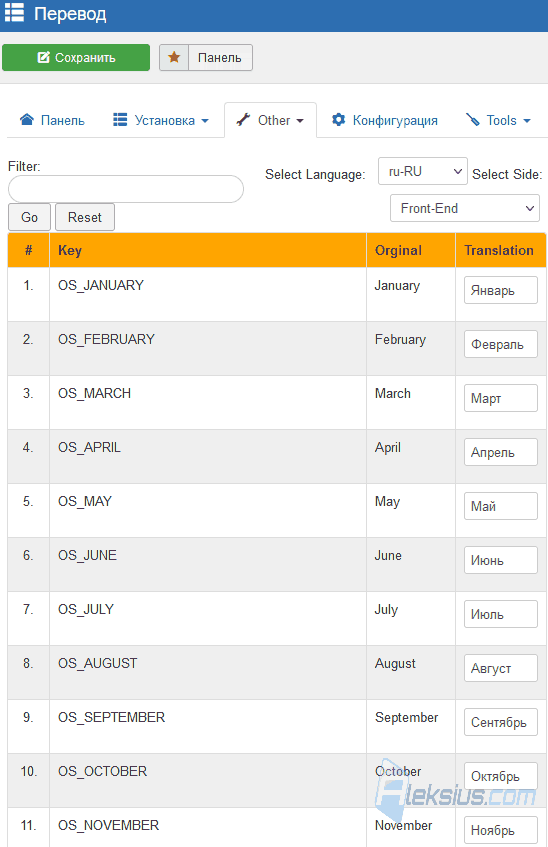Edit the Март translation field
This screenshot has width=548, height=847.
[501, 398]
